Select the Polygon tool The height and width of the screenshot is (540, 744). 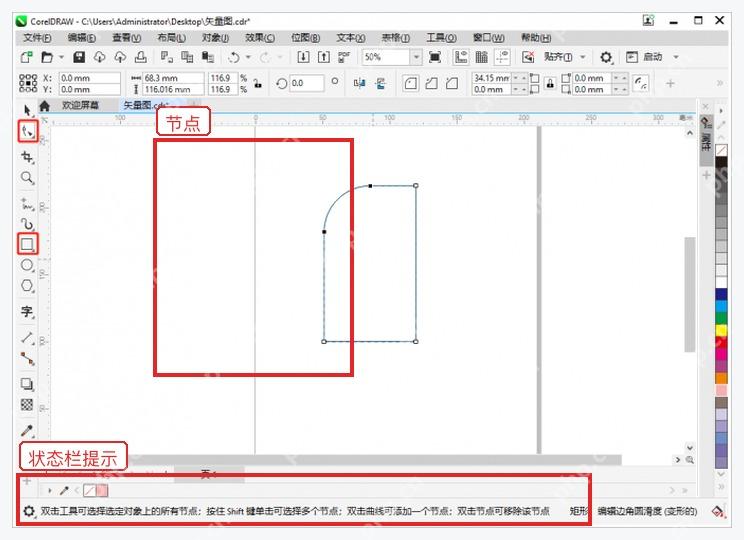pos(27,286)
